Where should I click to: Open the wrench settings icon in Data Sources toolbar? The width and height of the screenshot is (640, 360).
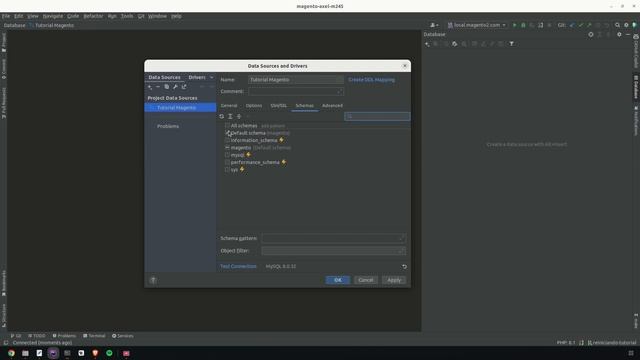coord(175,87)
